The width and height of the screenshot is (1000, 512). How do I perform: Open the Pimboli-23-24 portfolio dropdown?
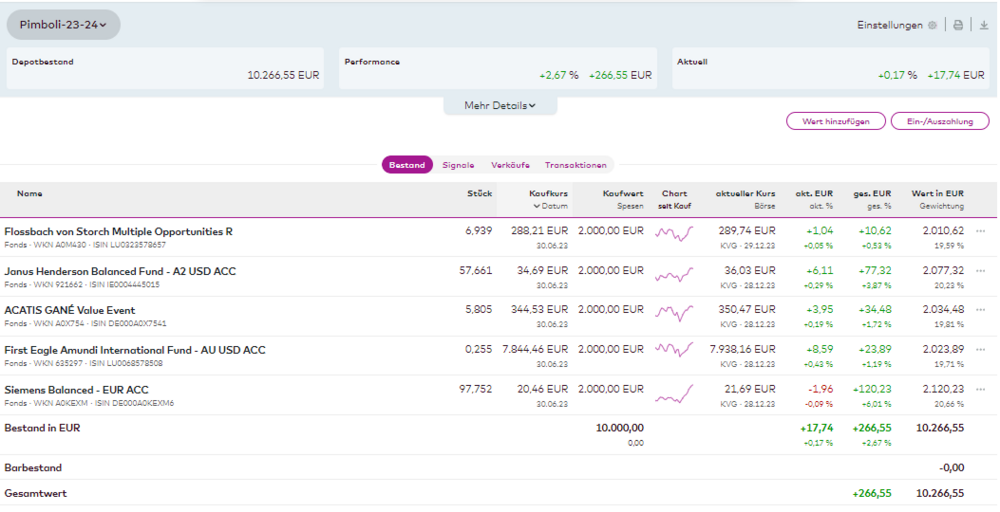(63, 25)
